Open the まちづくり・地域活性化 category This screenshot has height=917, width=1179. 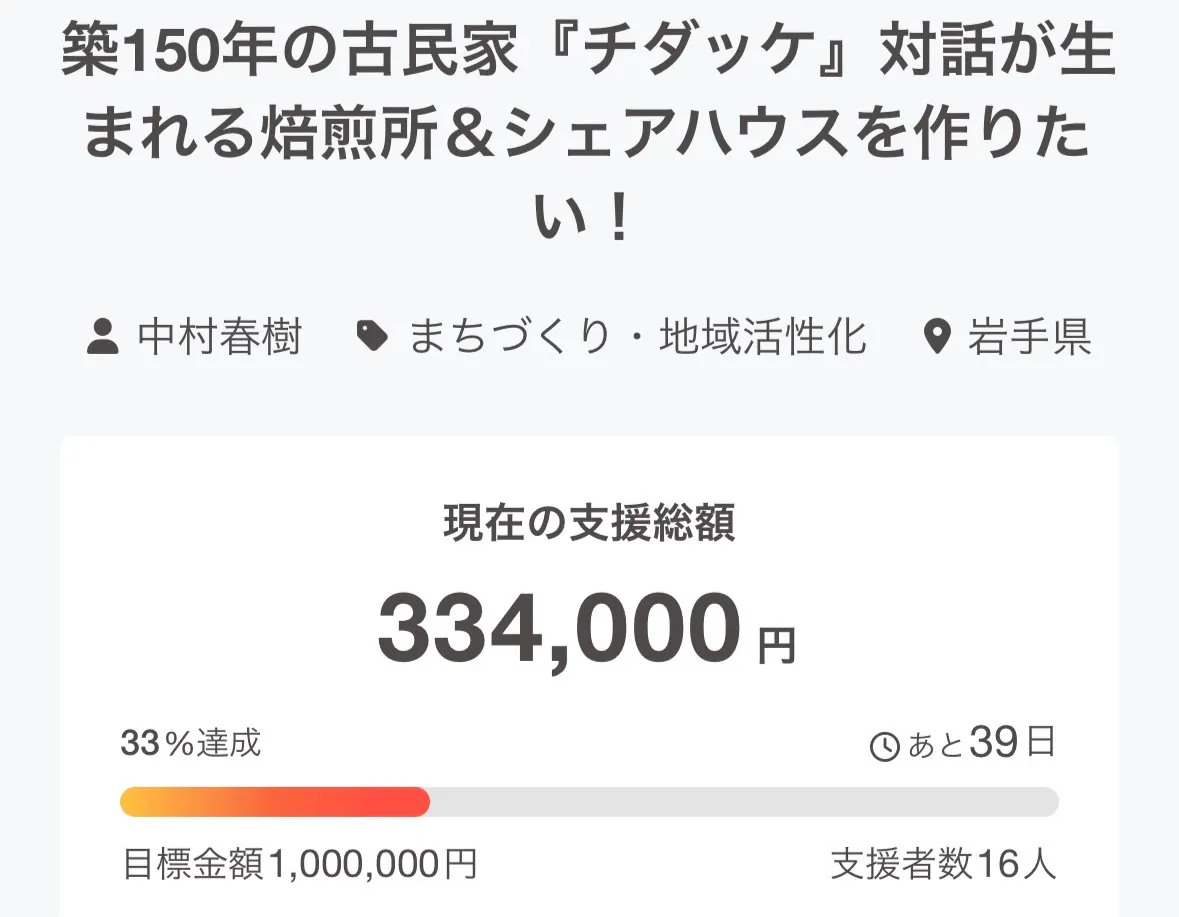(637, 338)
